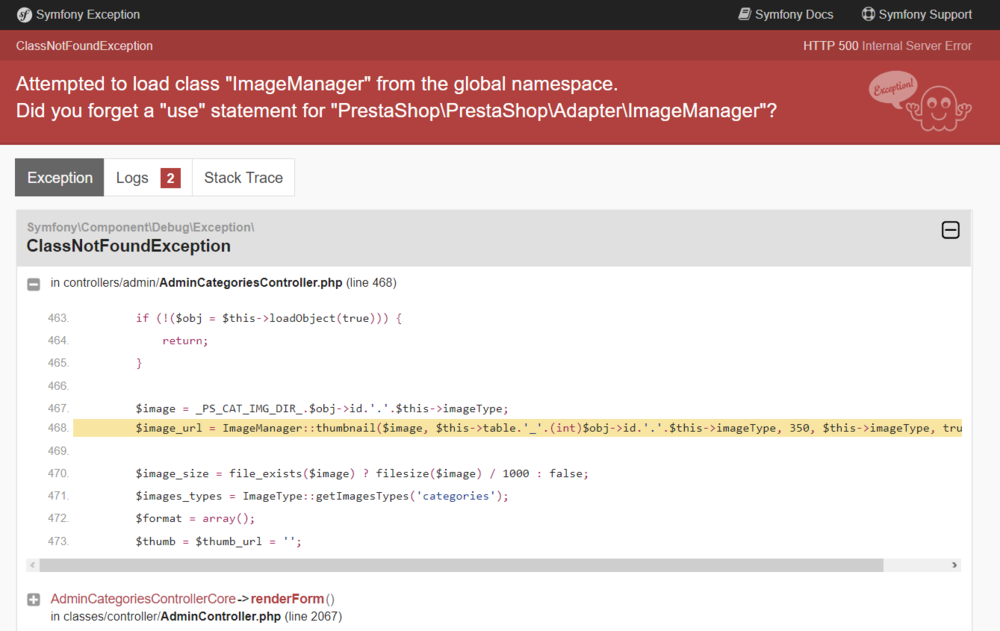This screenshot has height=631, width=1000.
Task: Click AdminController.php file name
Action: (x=221, y=616)
